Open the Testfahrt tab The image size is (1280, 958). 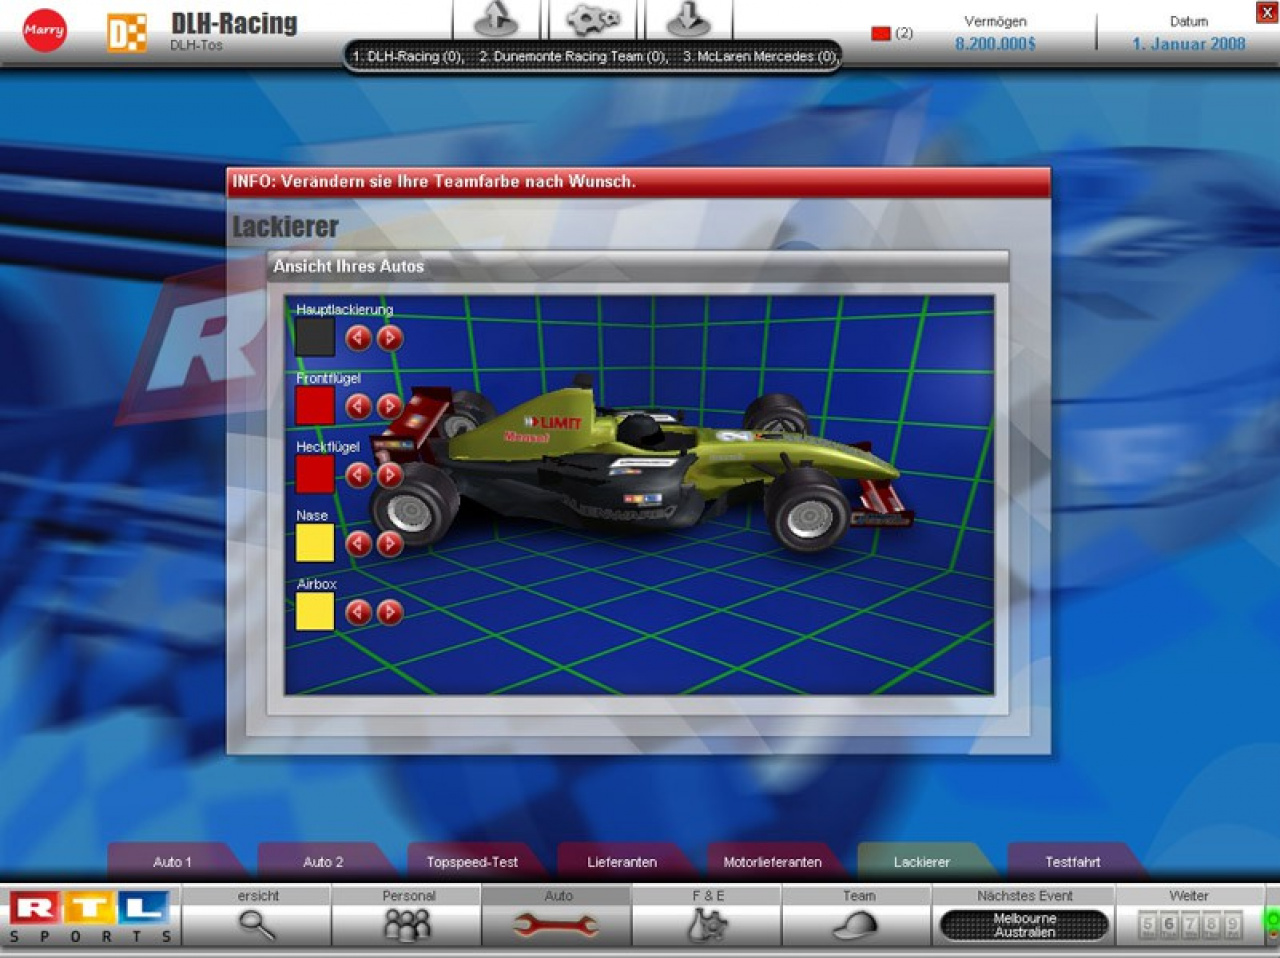(x=1072, y=862)
